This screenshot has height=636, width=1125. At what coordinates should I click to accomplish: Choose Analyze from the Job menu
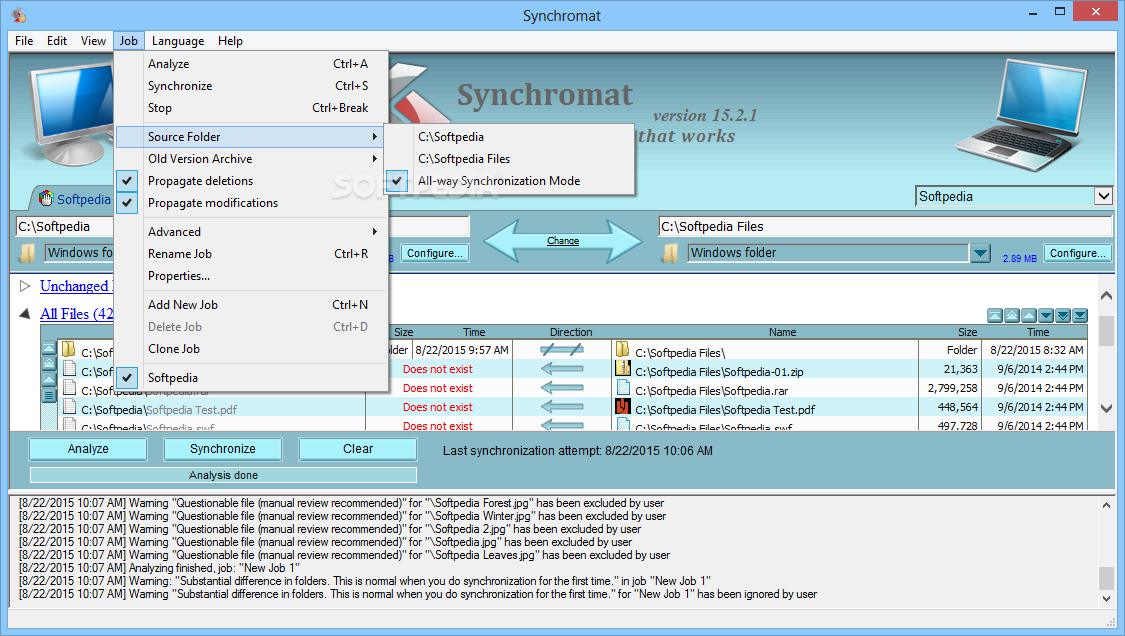252,64
